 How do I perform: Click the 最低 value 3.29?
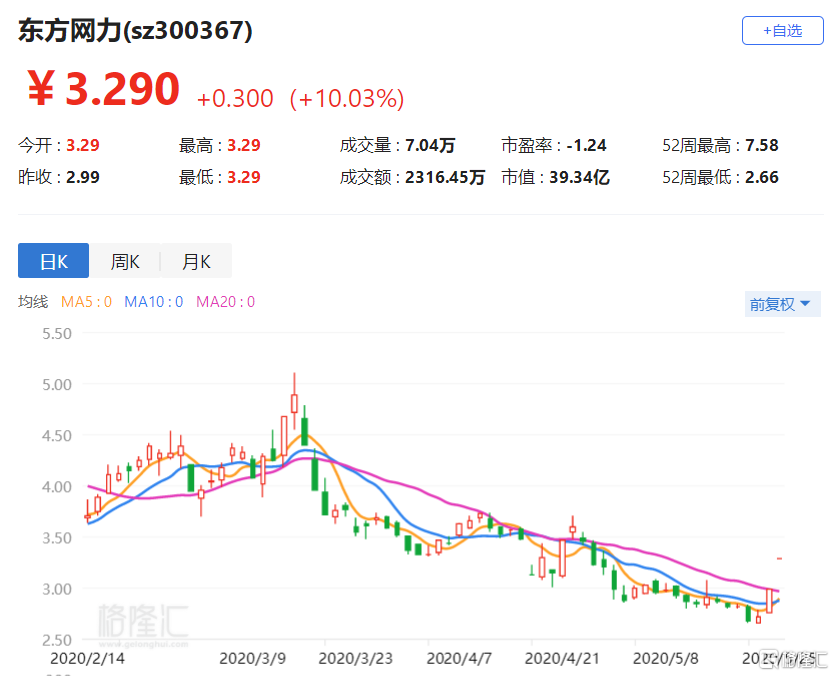(x=244, y=177)
